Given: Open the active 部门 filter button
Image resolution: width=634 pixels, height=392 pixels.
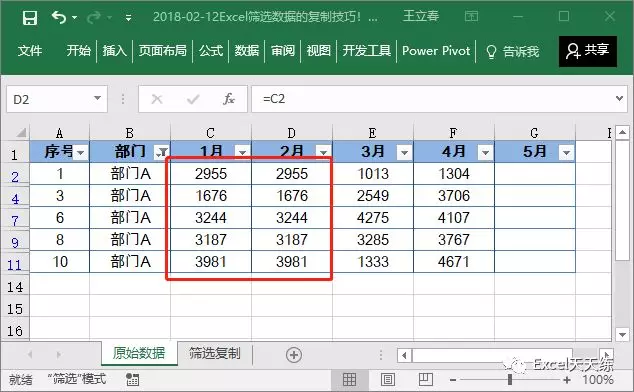Looking at the screenshot, I should 162,153.
